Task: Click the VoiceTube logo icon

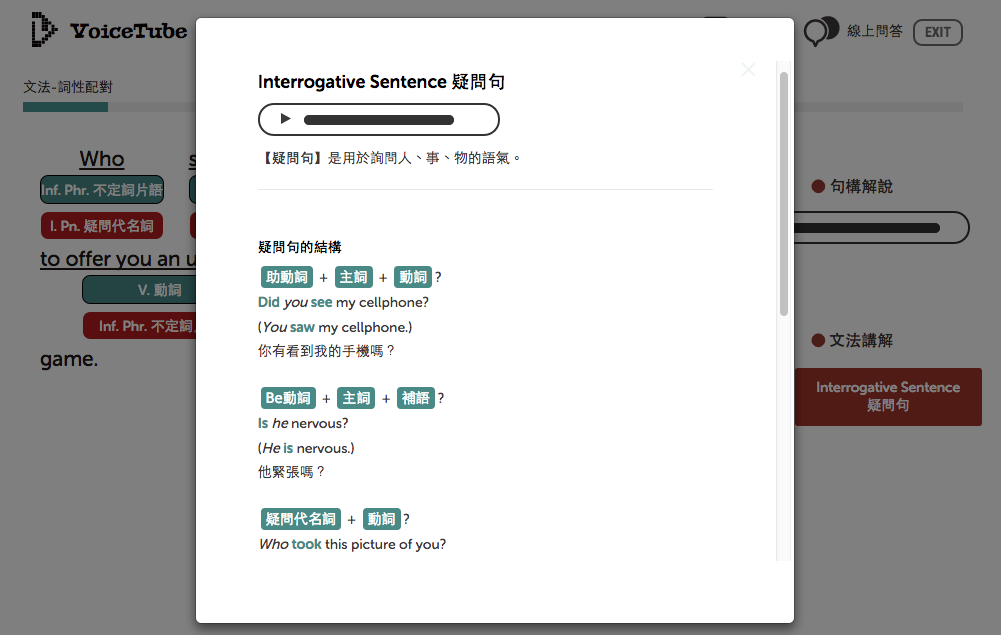Action: click(44, 30)
